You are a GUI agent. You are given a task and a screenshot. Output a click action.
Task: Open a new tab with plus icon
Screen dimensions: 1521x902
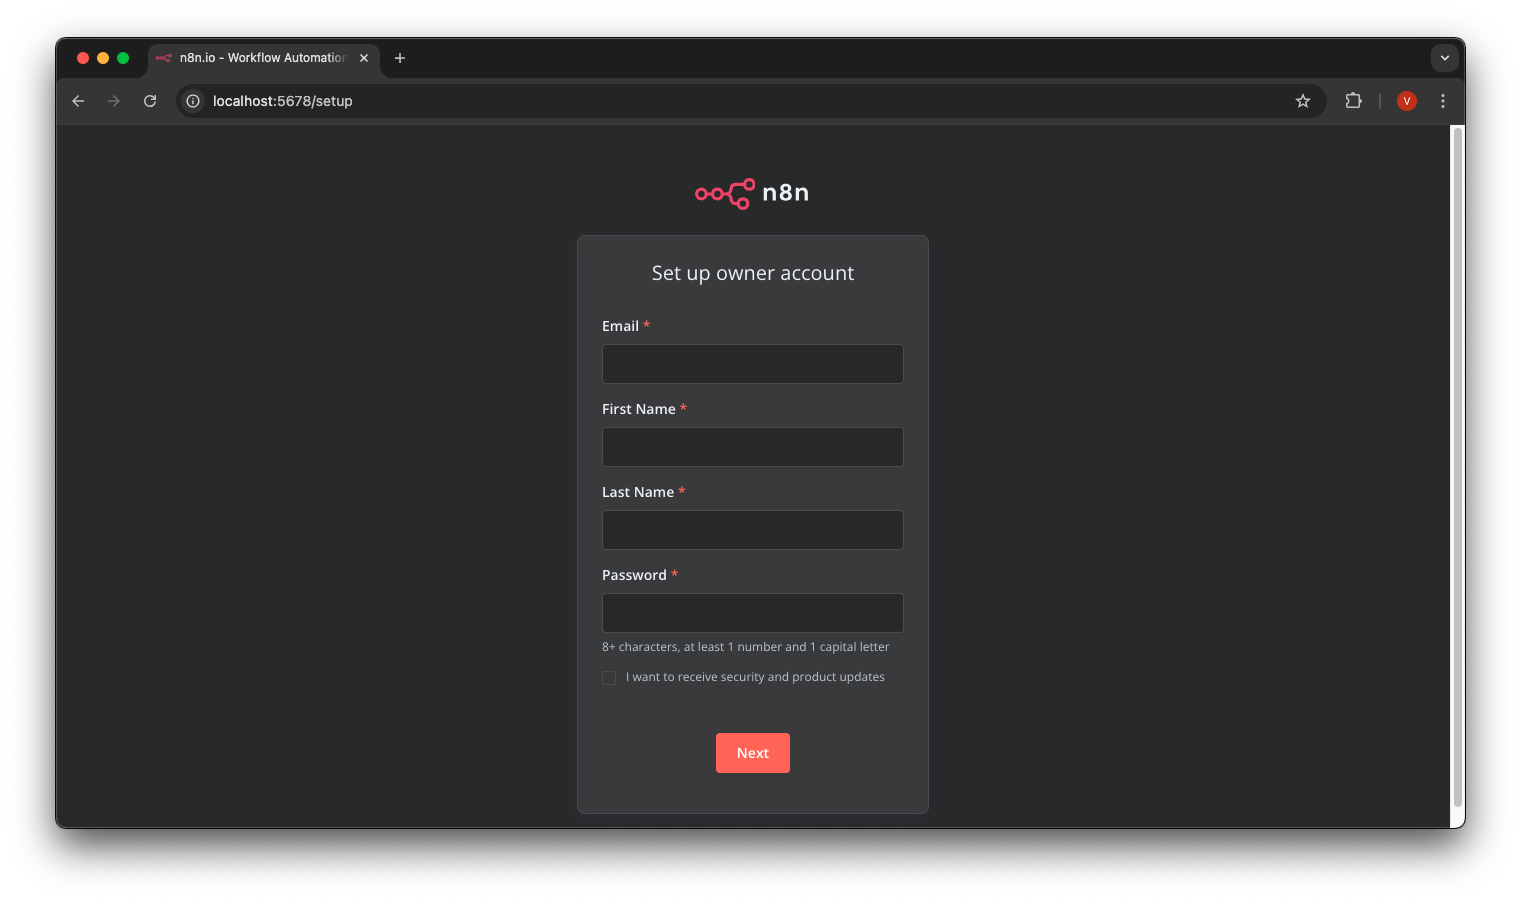coord(400,58)
